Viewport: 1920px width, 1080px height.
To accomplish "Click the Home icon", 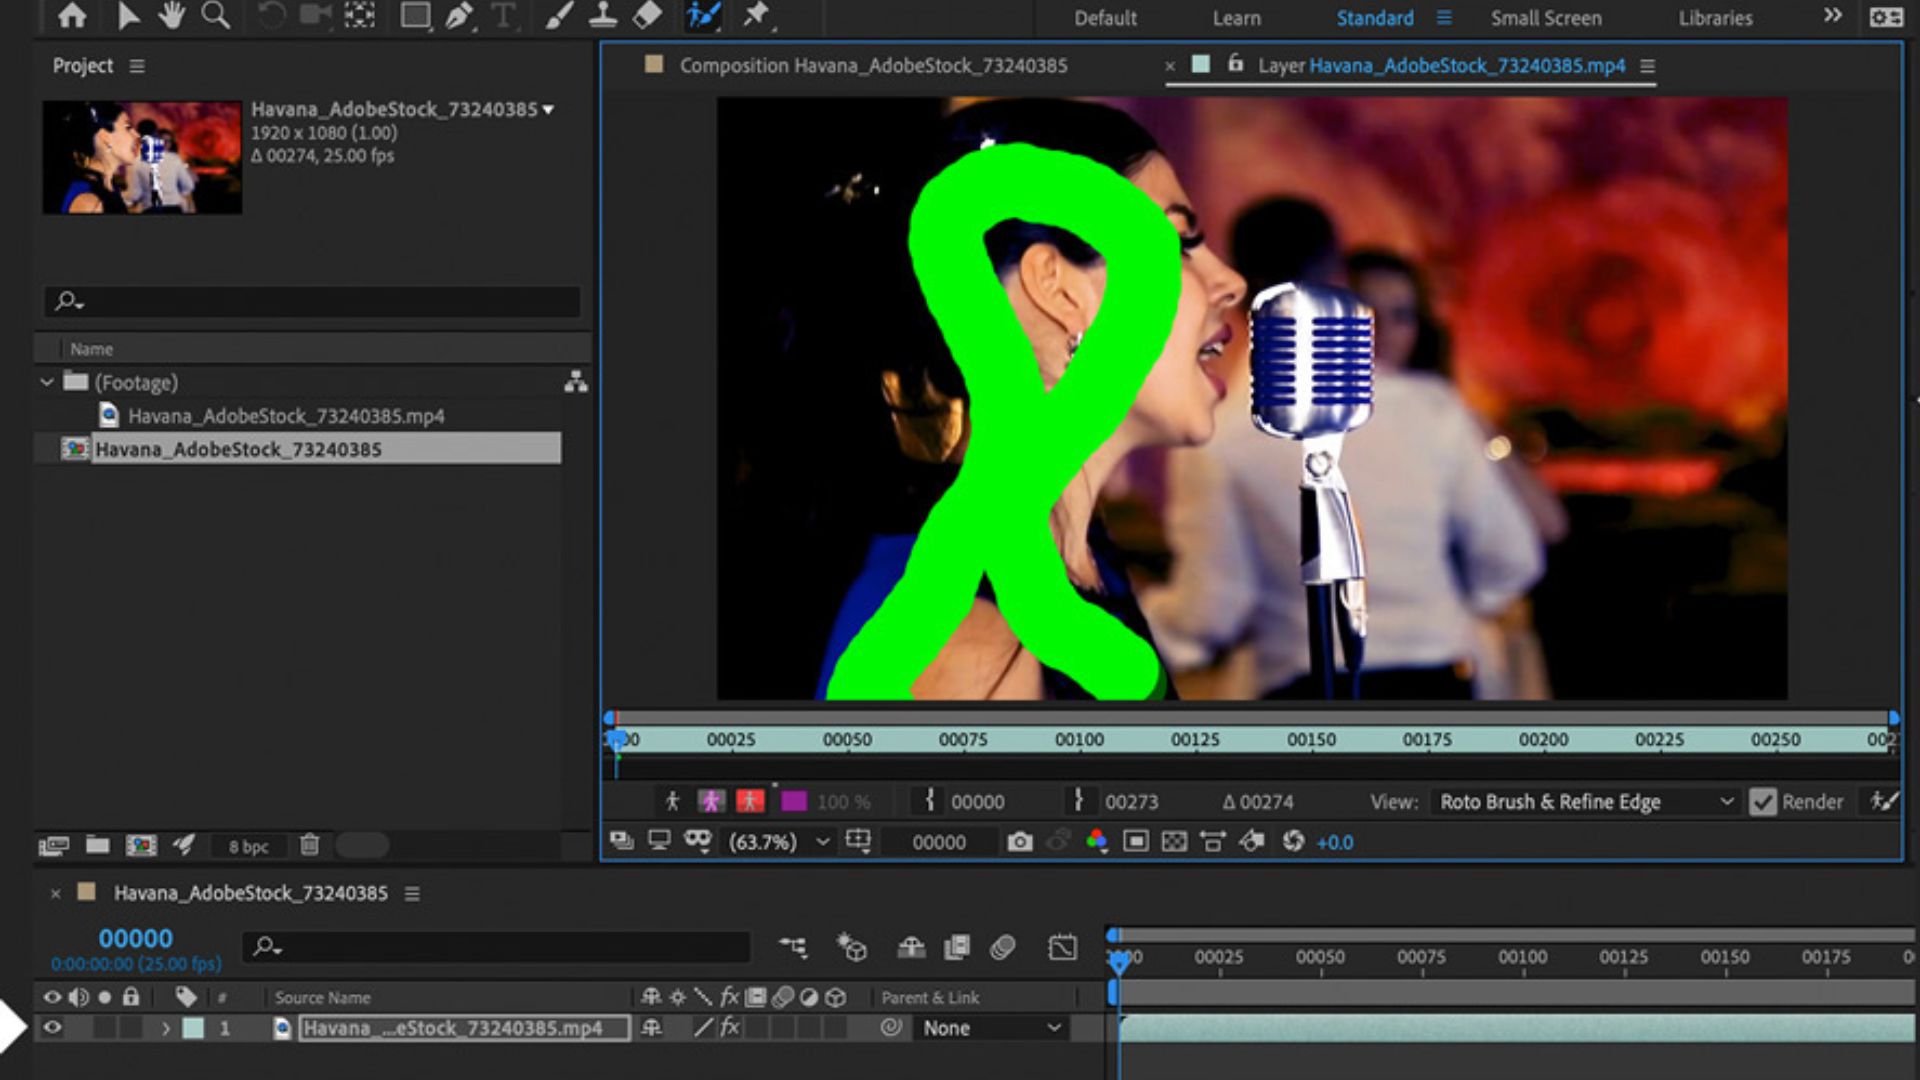I will (x=72, y=15).
